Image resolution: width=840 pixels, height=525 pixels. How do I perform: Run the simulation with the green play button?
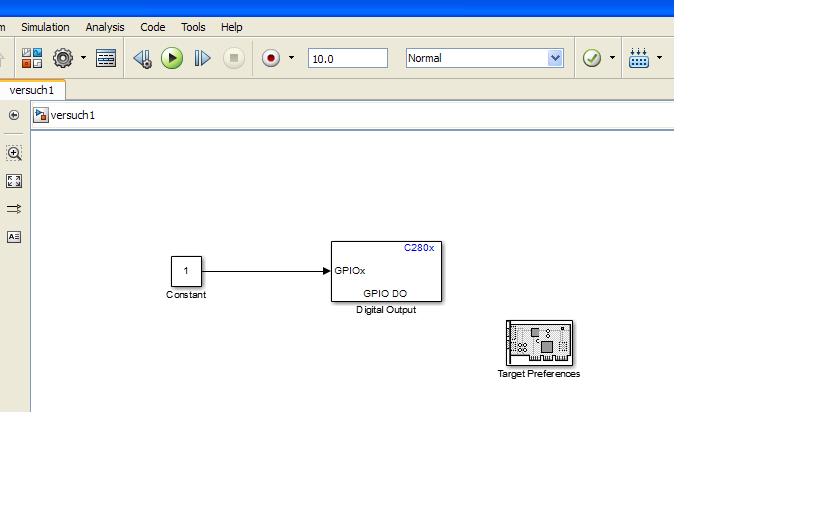tap(172, 58)
